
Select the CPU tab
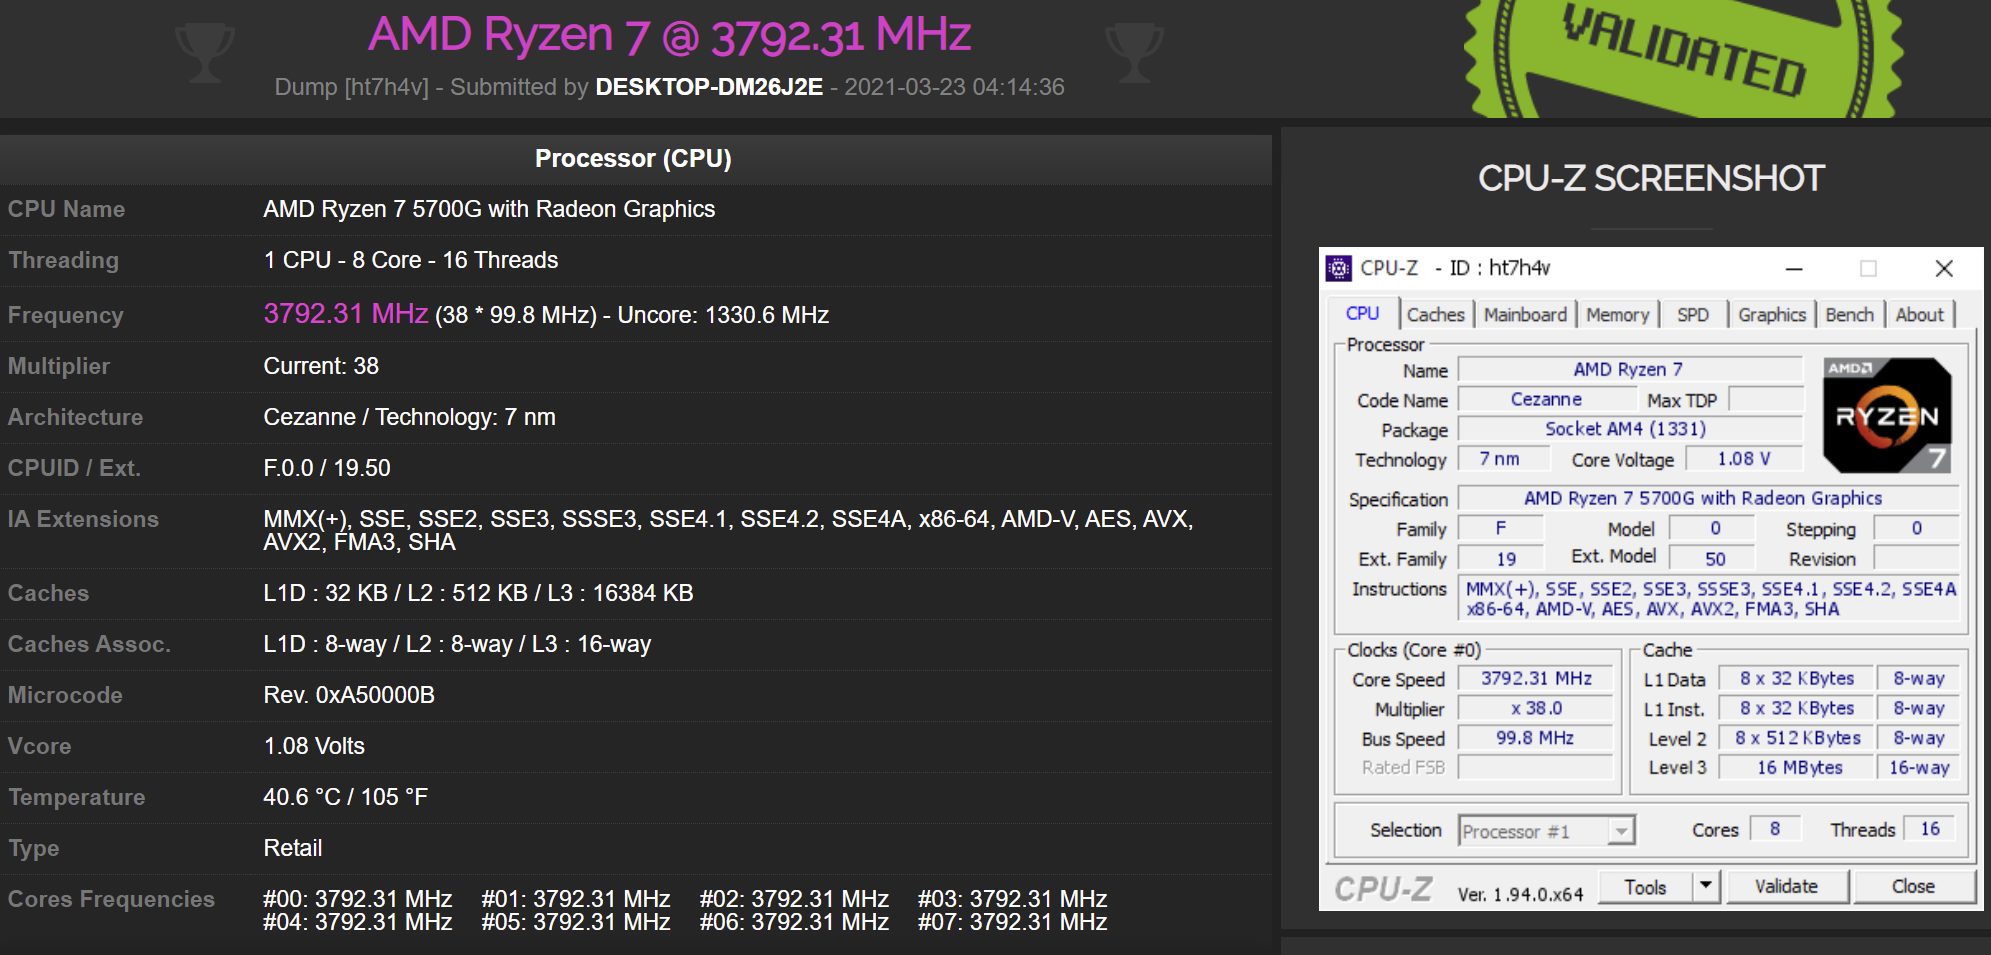pos(1362,313)
